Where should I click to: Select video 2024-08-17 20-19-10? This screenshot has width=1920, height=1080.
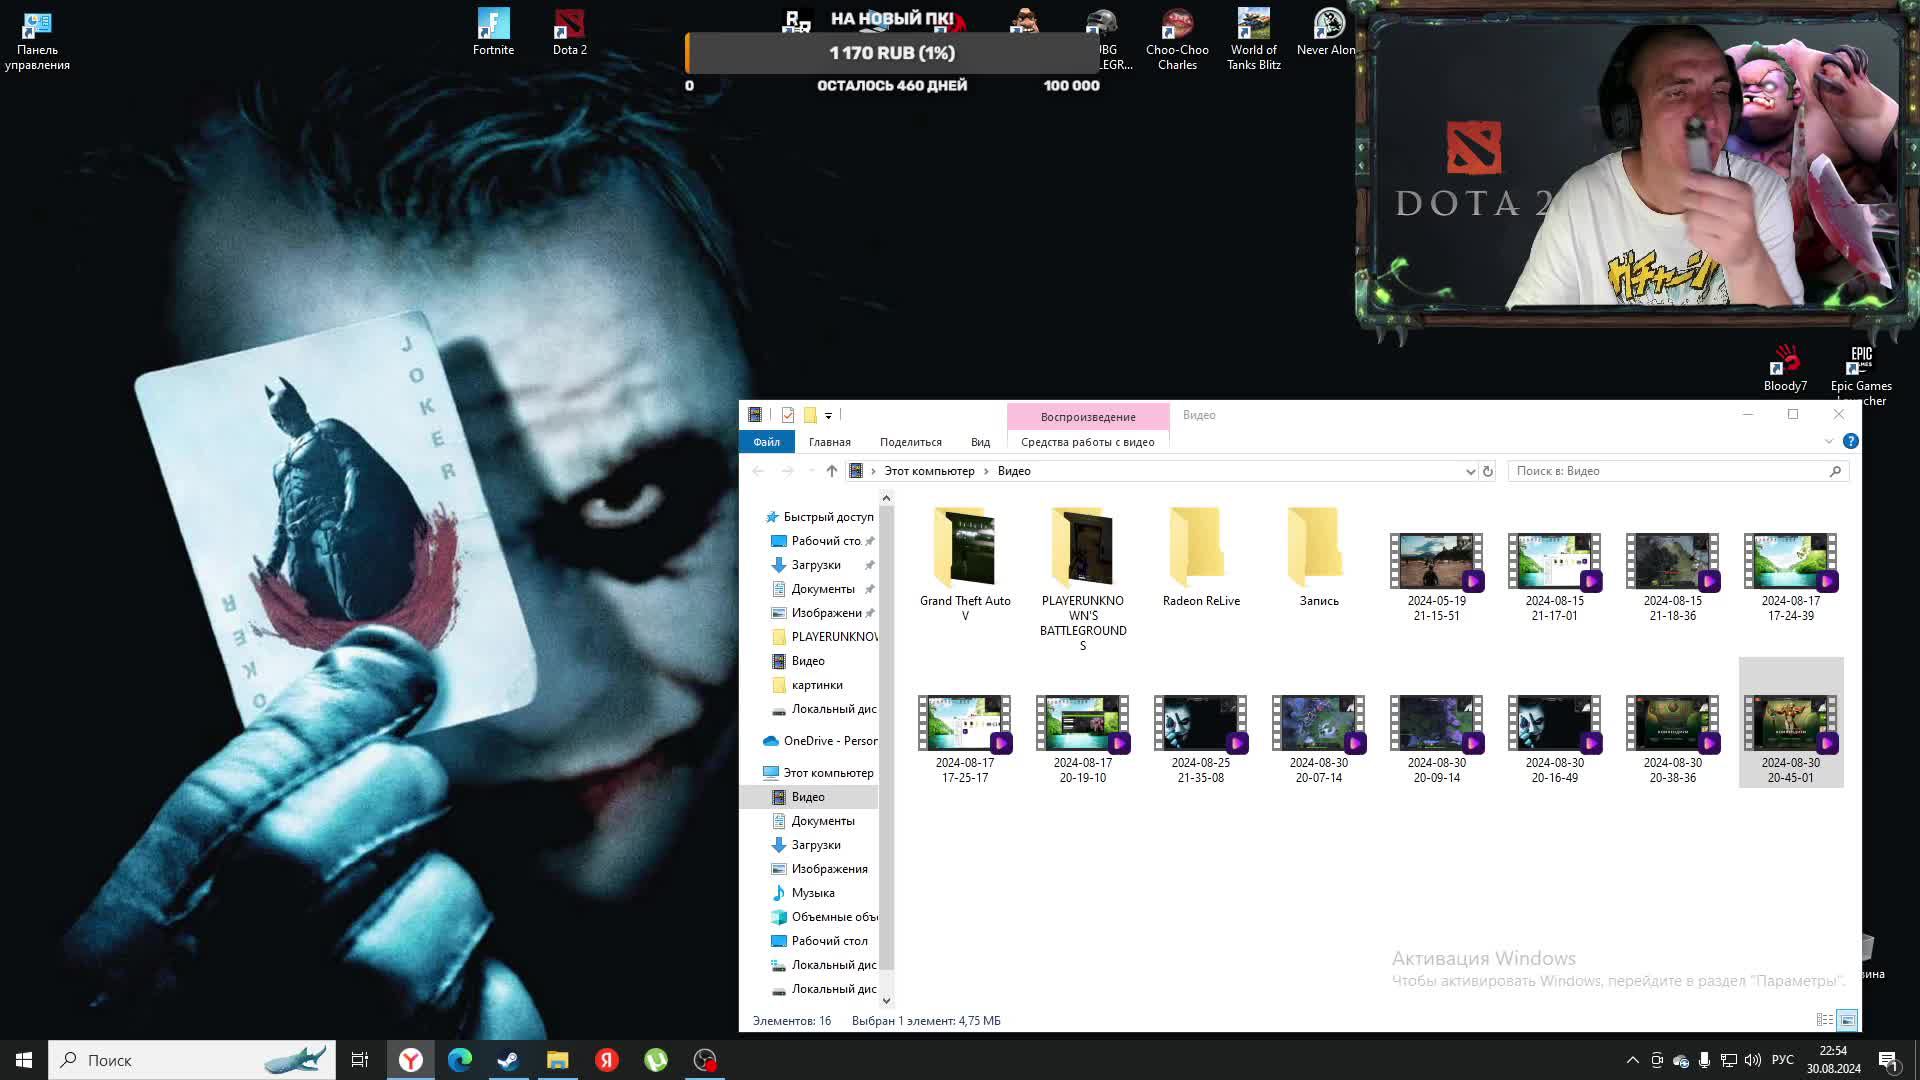click(x=1083, y=739)
